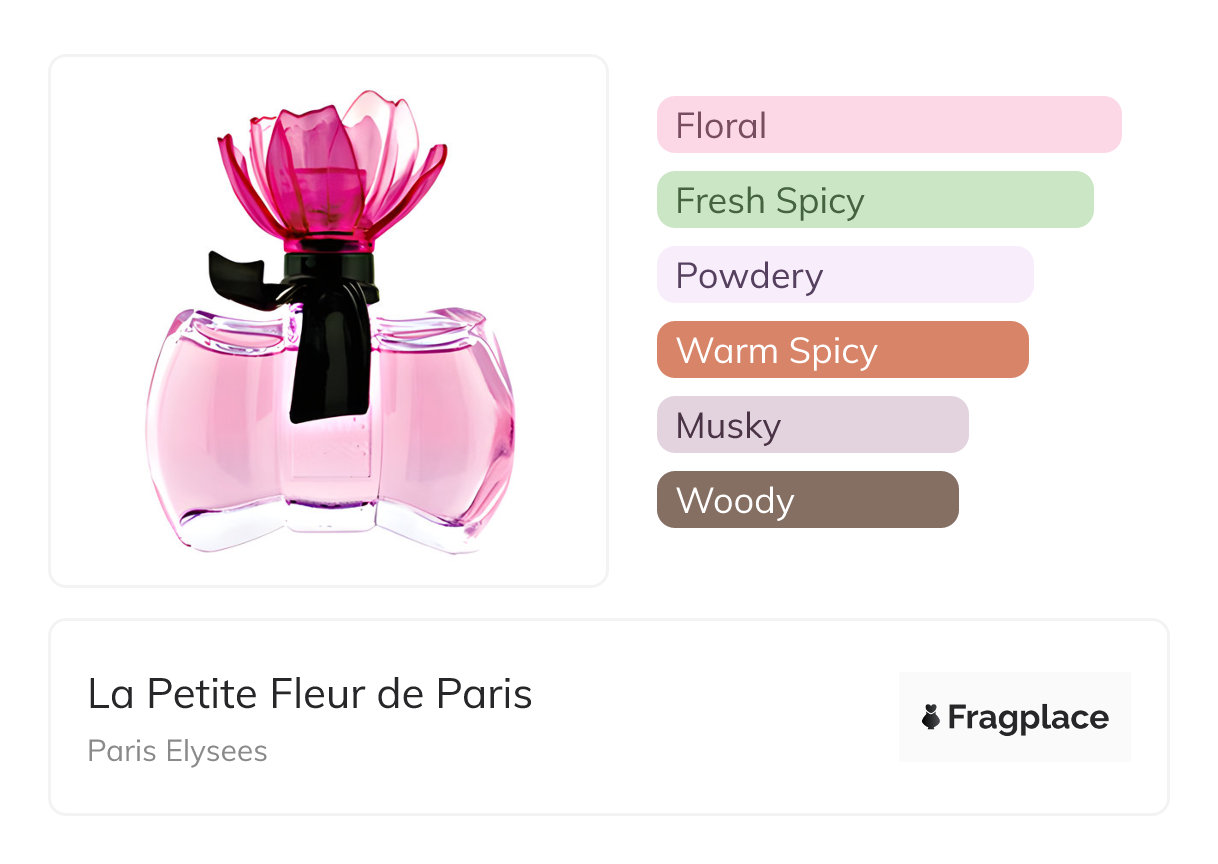
Task: Click the Musky label text
Action: [728, 426]
